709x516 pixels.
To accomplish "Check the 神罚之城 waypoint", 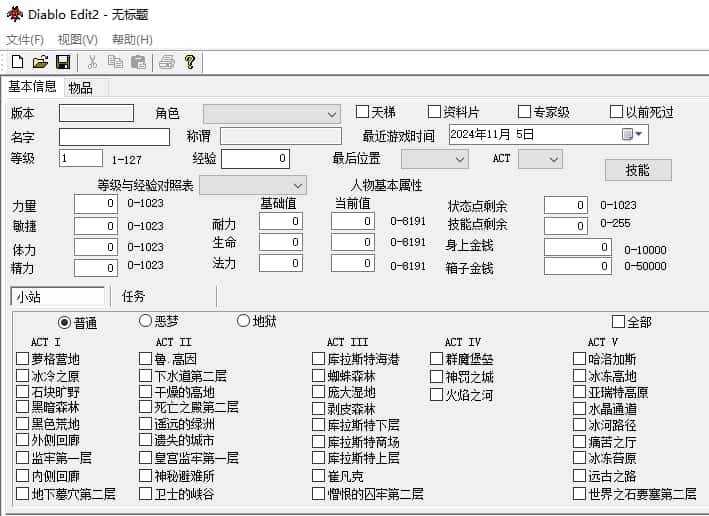I will click(x=462, y=377).
